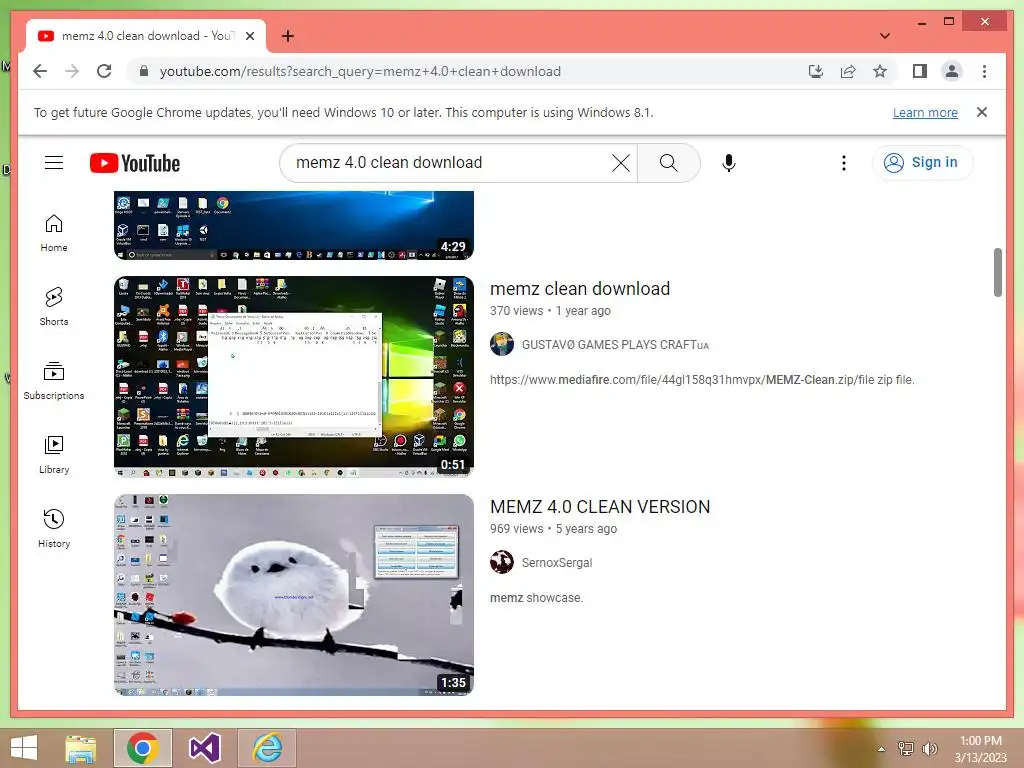Open the memz clean download thumbnail
This screenshot has width=1024, height=768.
(x=294, y=376)
